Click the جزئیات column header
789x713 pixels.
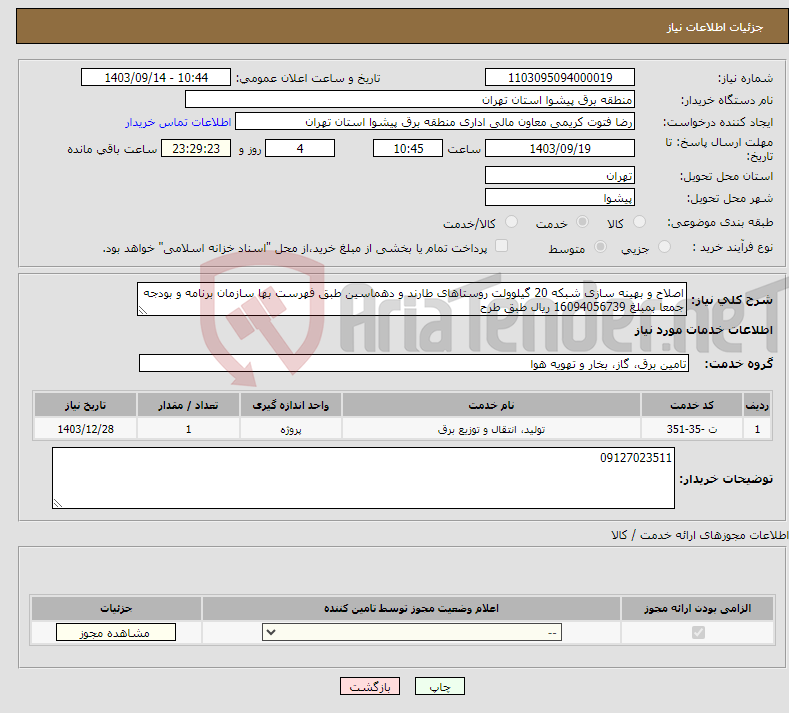pyautogui.click(x=116, y=608)
